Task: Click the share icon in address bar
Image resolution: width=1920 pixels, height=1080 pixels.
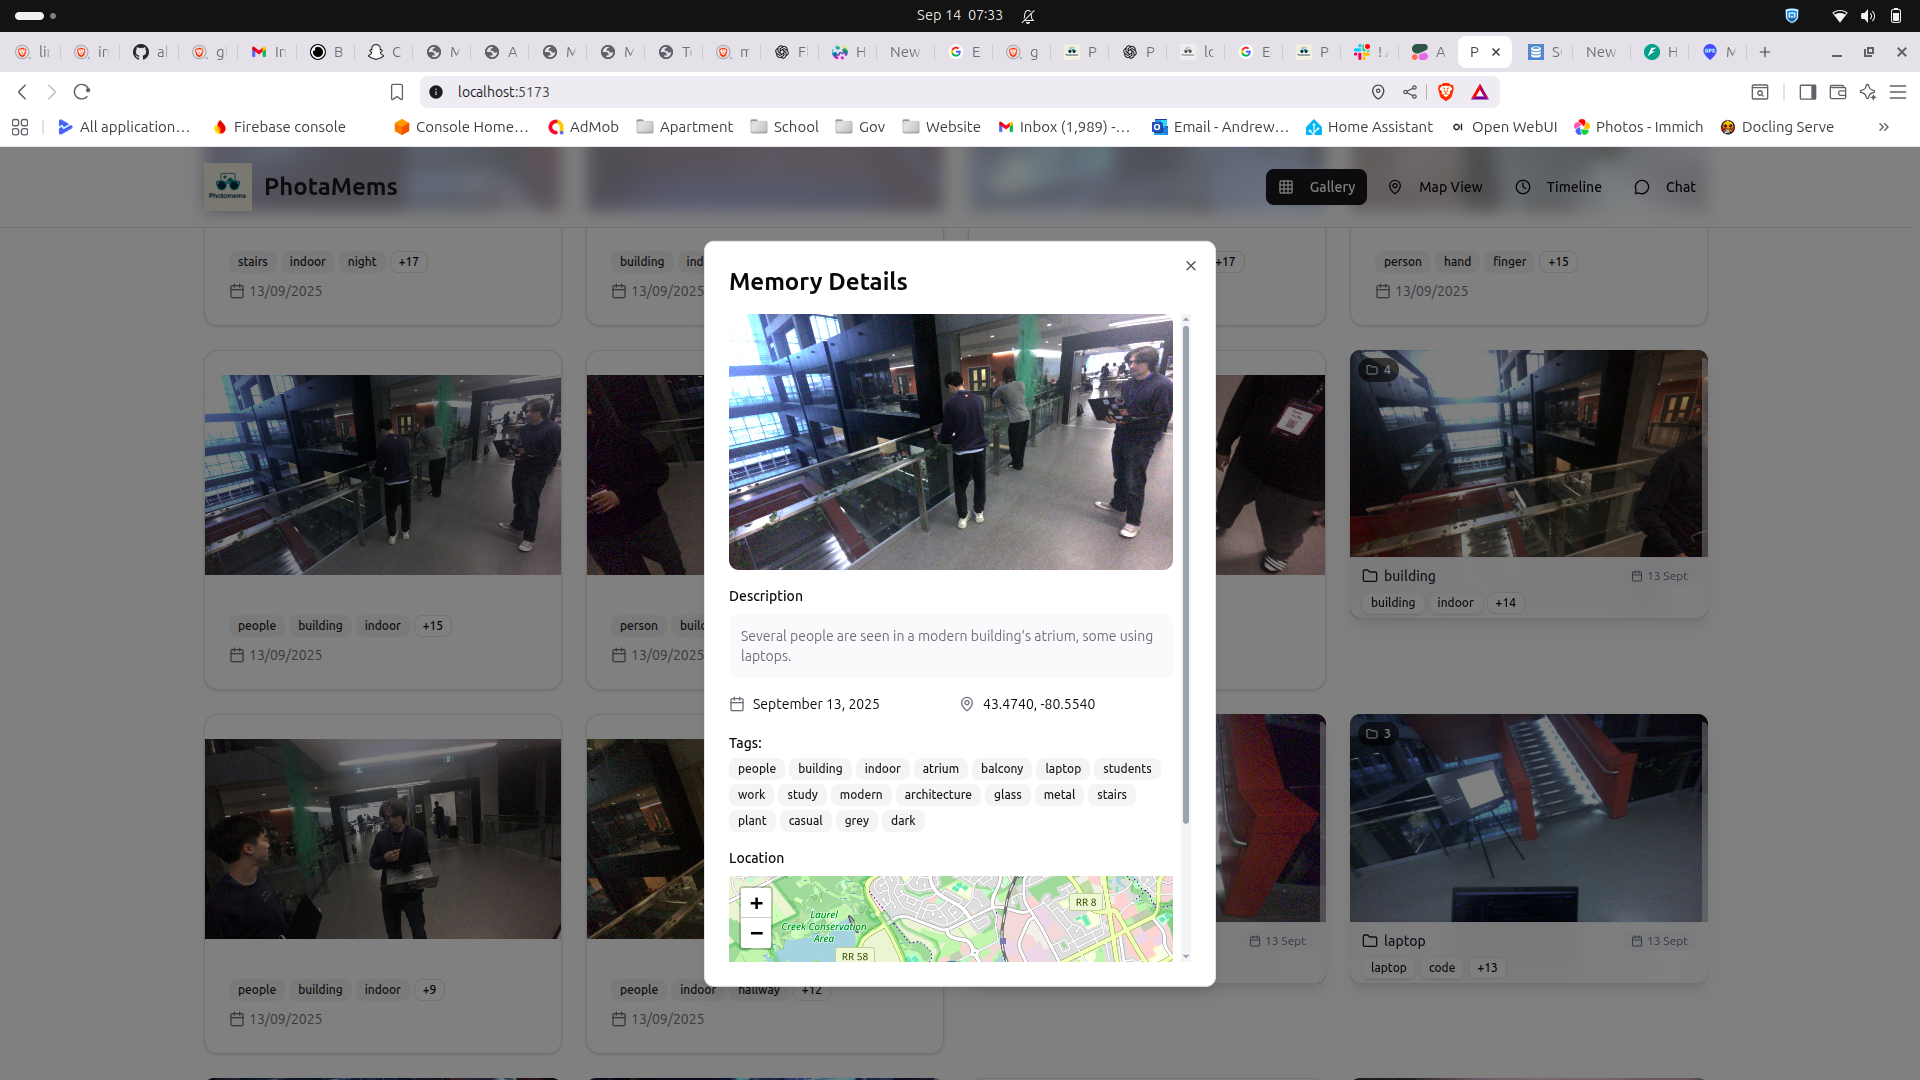Action: pos(1410,92)
